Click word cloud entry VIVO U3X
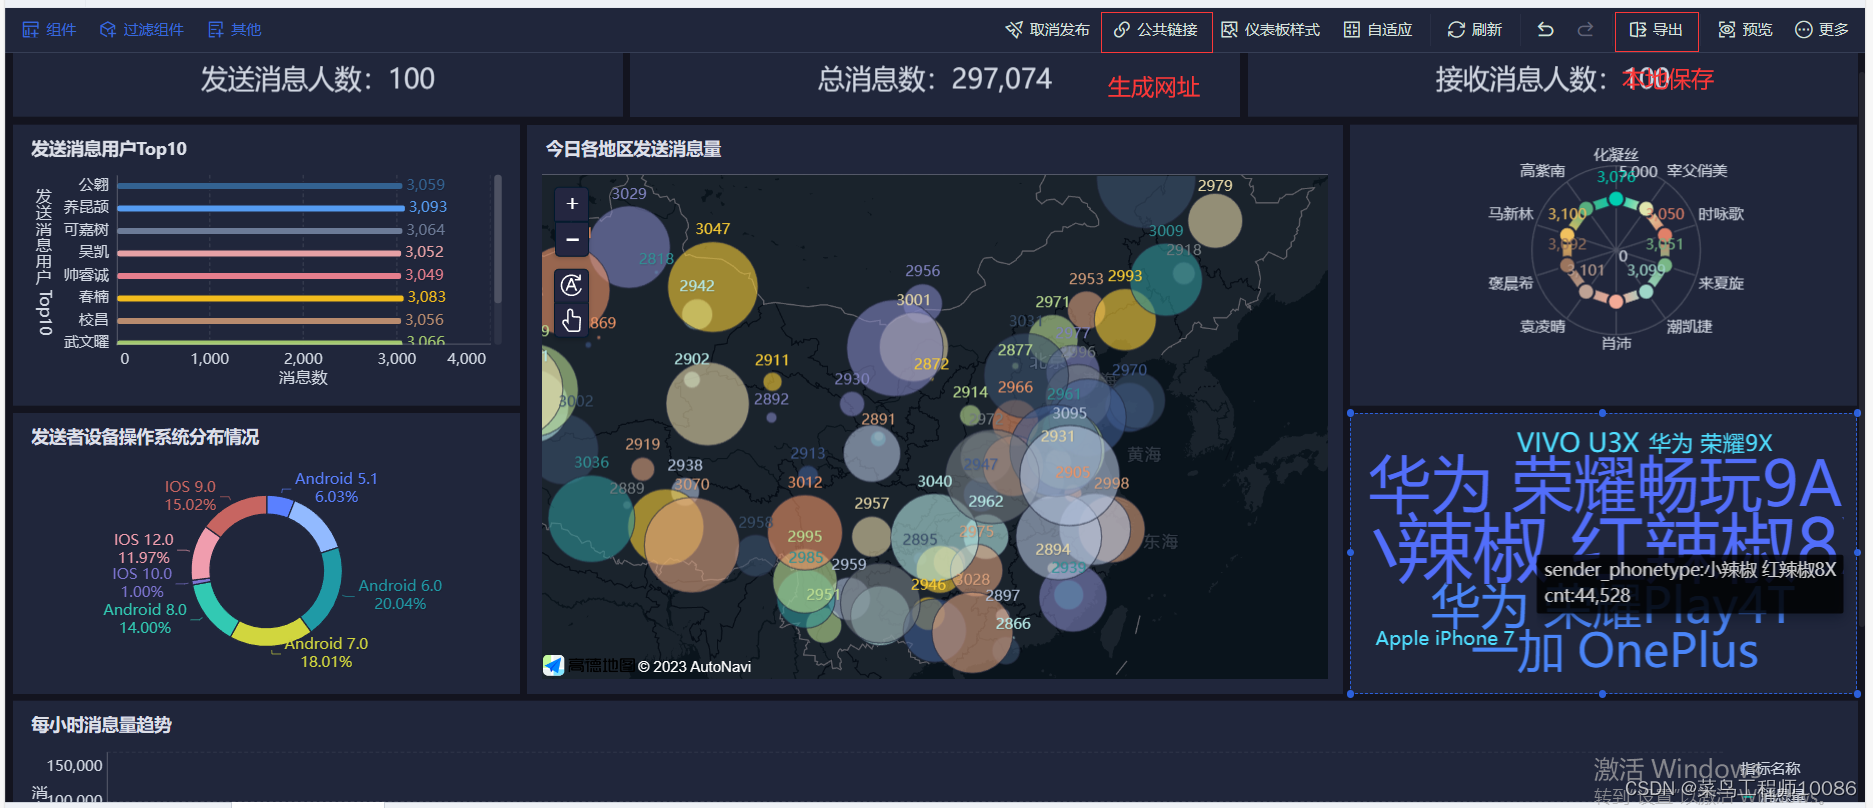The image size is (1873, 808). pyautogui.click(x=1577, y=443)
